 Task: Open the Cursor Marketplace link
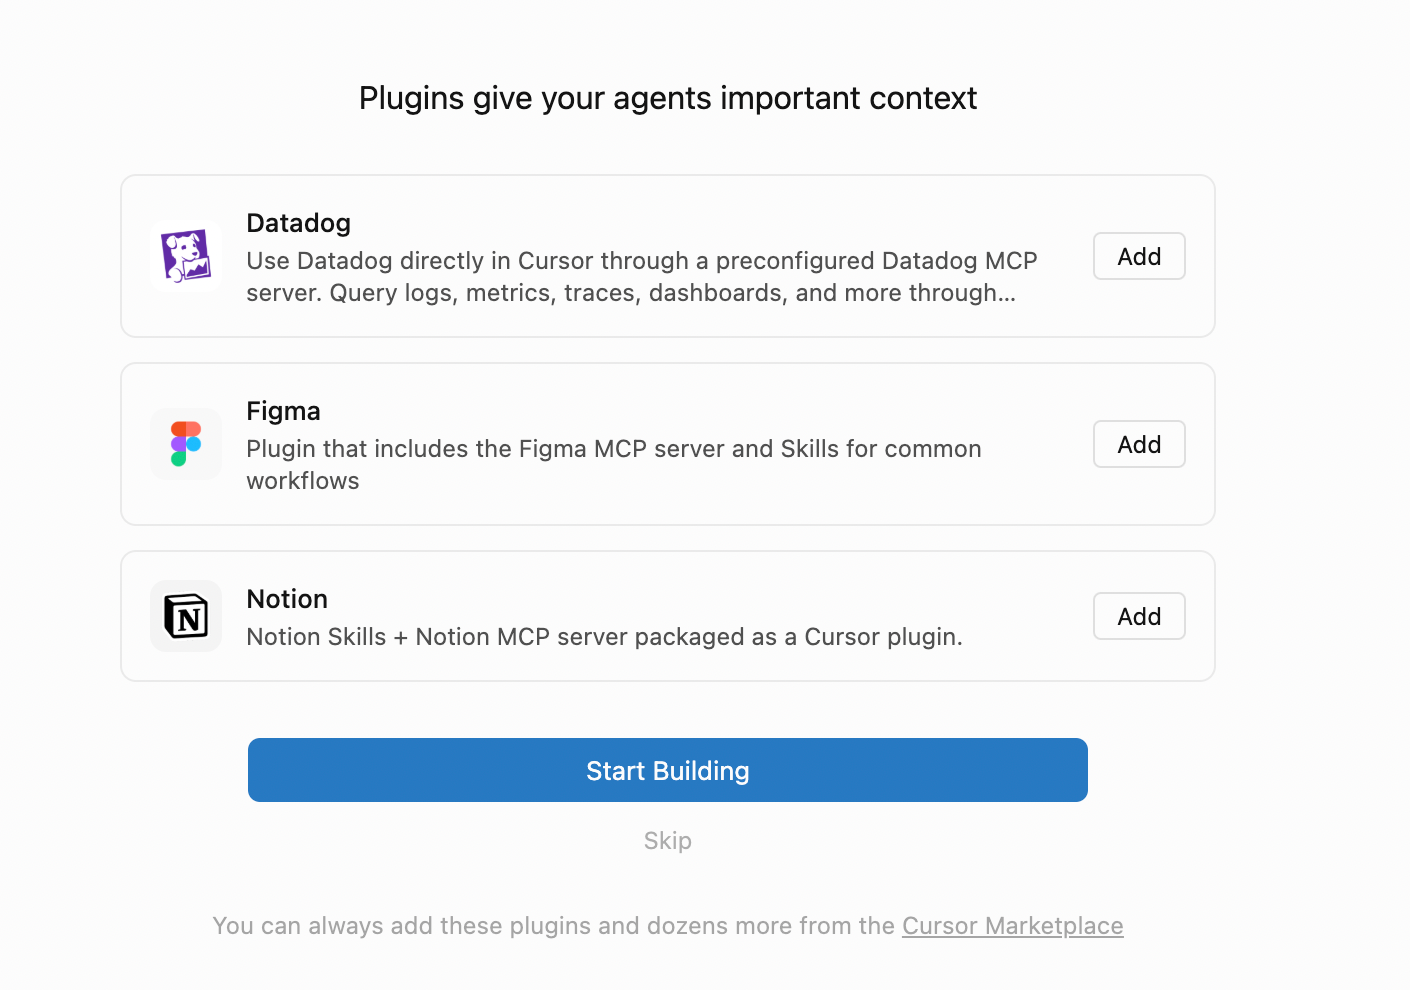point(1013,926)
